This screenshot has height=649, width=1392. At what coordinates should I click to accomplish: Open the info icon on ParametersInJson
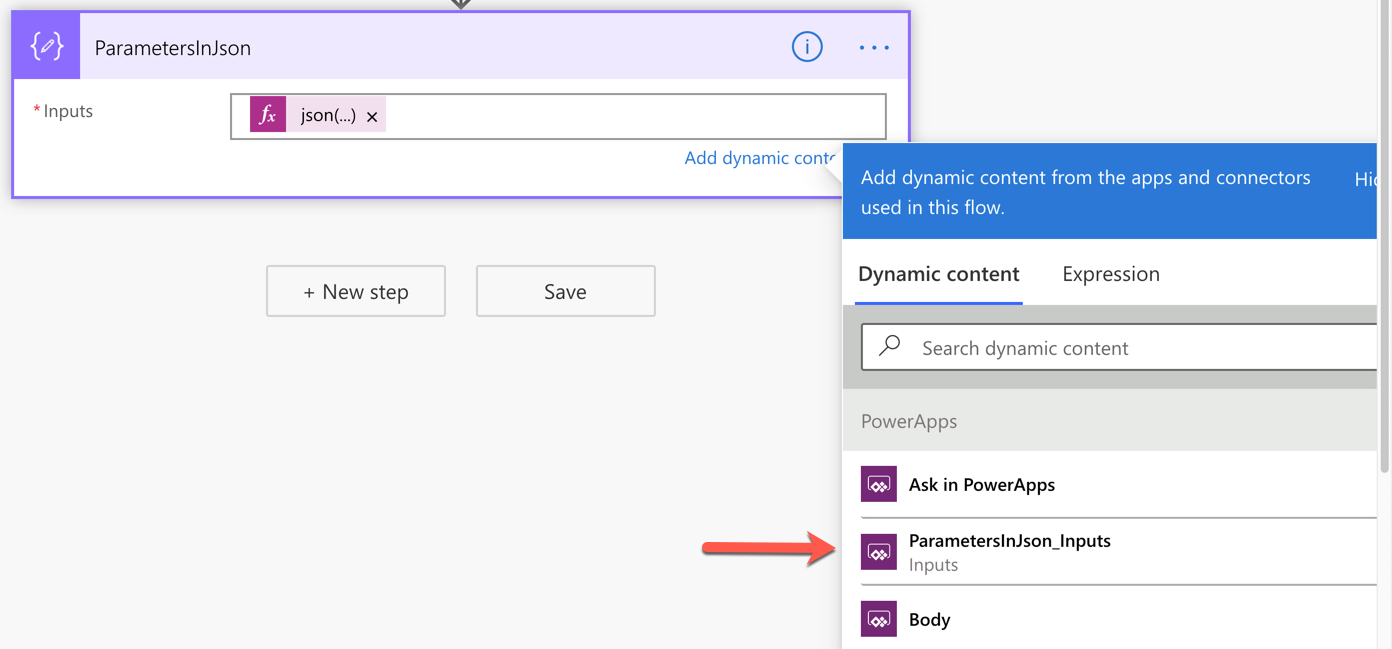click(x=806, y=47)
